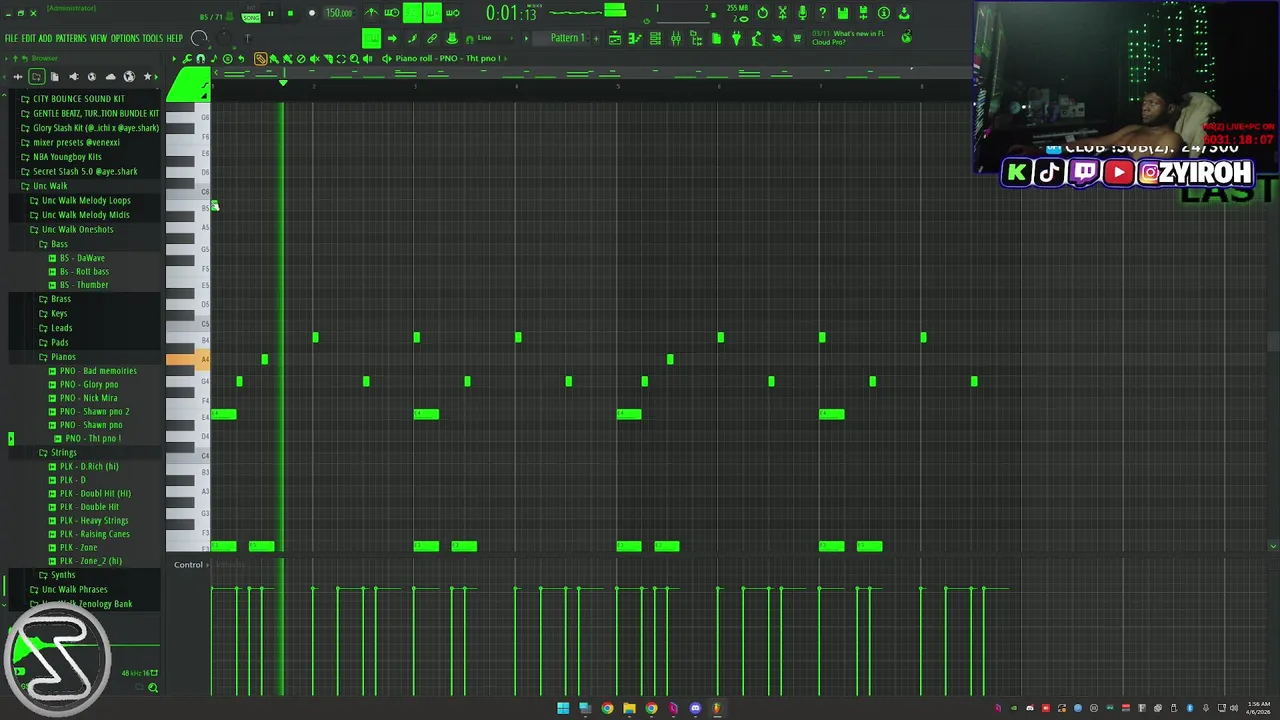Toggle piano roll magnet snap icon
1280x720 pixels.
[x=200, y=58]
